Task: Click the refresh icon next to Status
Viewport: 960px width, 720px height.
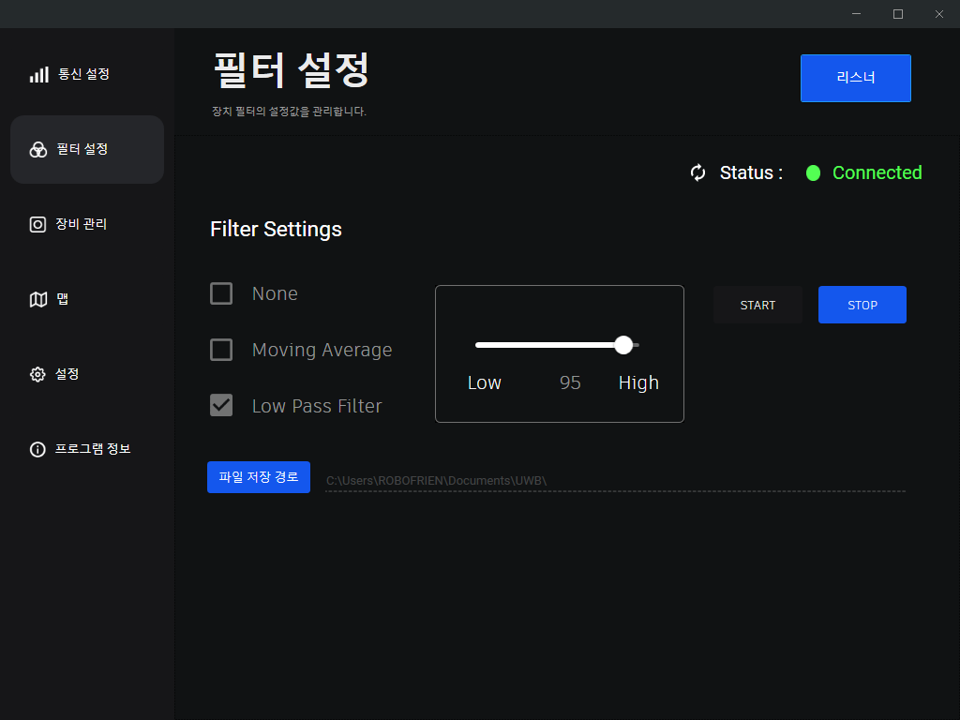Action: 697,173
